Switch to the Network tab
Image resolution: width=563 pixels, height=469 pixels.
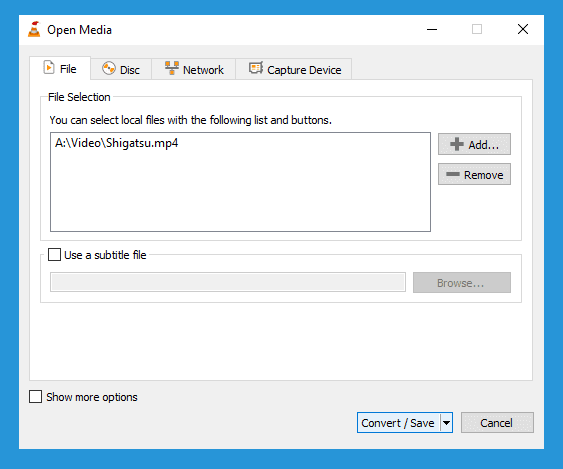(194, 69)
